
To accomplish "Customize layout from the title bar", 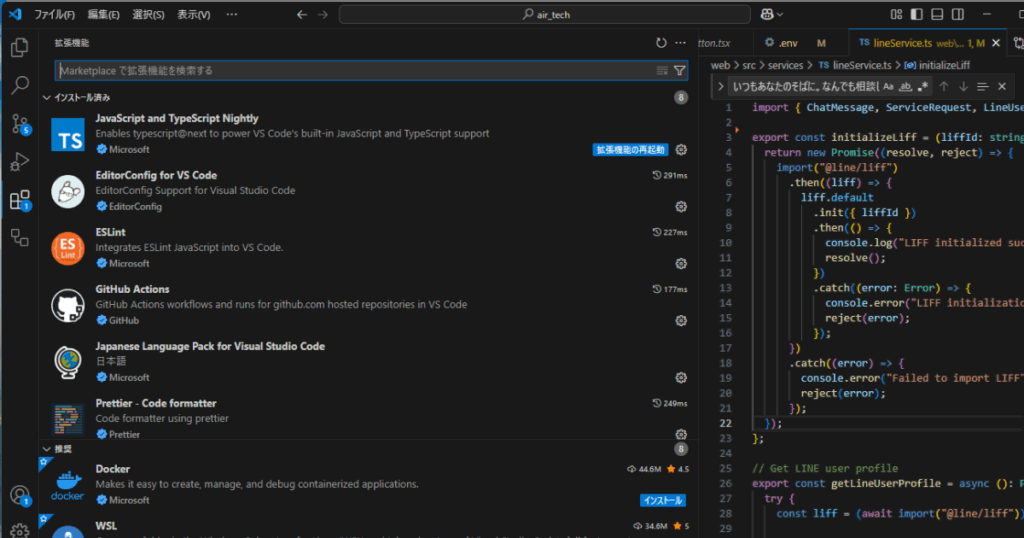I will click(x=896, y=14).
